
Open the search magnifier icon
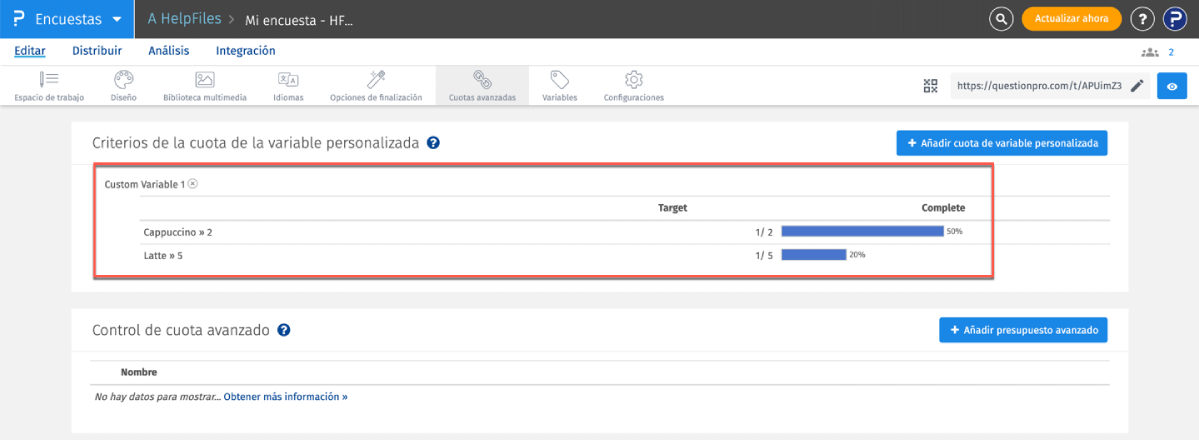pyautogui.click(x=1000, y=19)
